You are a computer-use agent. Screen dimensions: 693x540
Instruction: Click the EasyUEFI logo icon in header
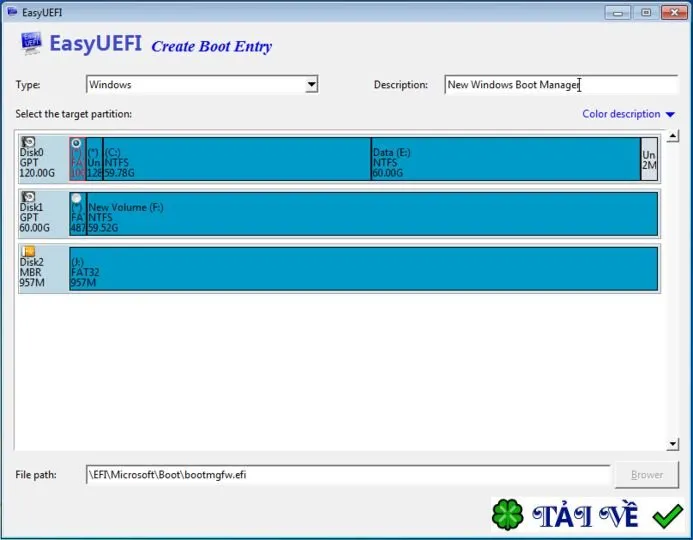pos(31,43)
